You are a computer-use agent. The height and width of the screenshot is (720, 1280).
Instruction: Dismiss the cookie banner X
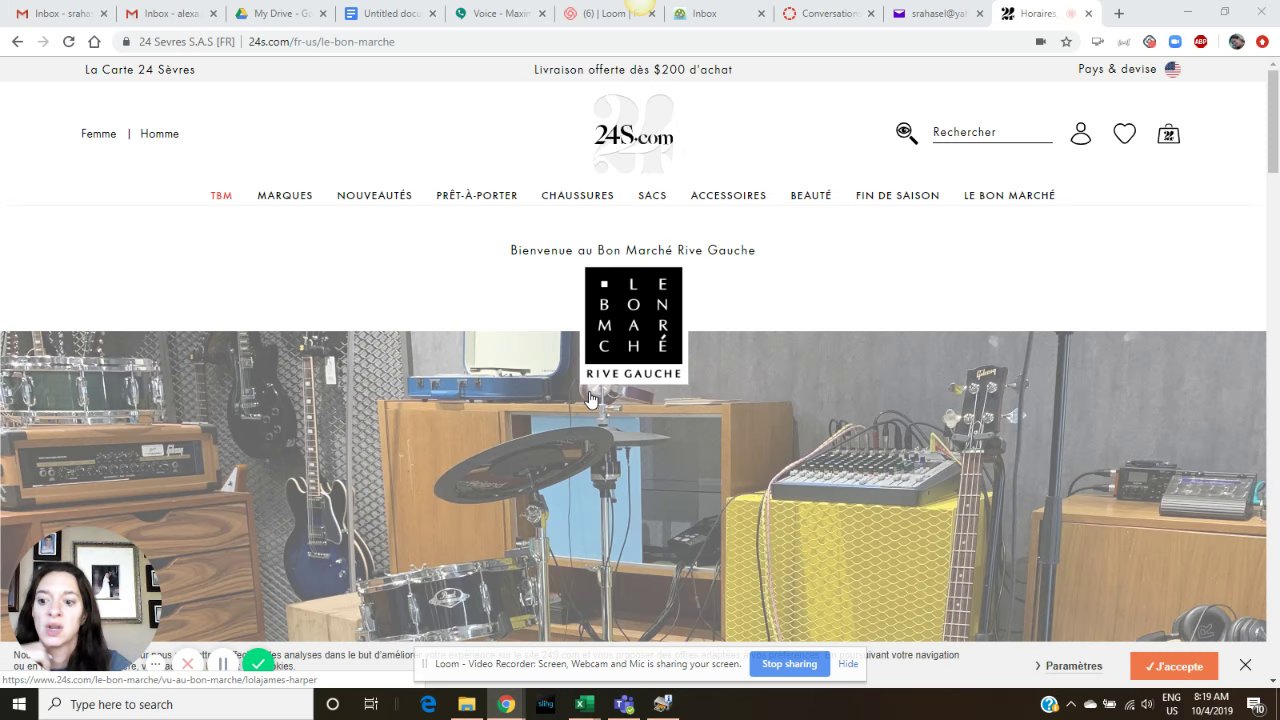(x=1245, y=665)
